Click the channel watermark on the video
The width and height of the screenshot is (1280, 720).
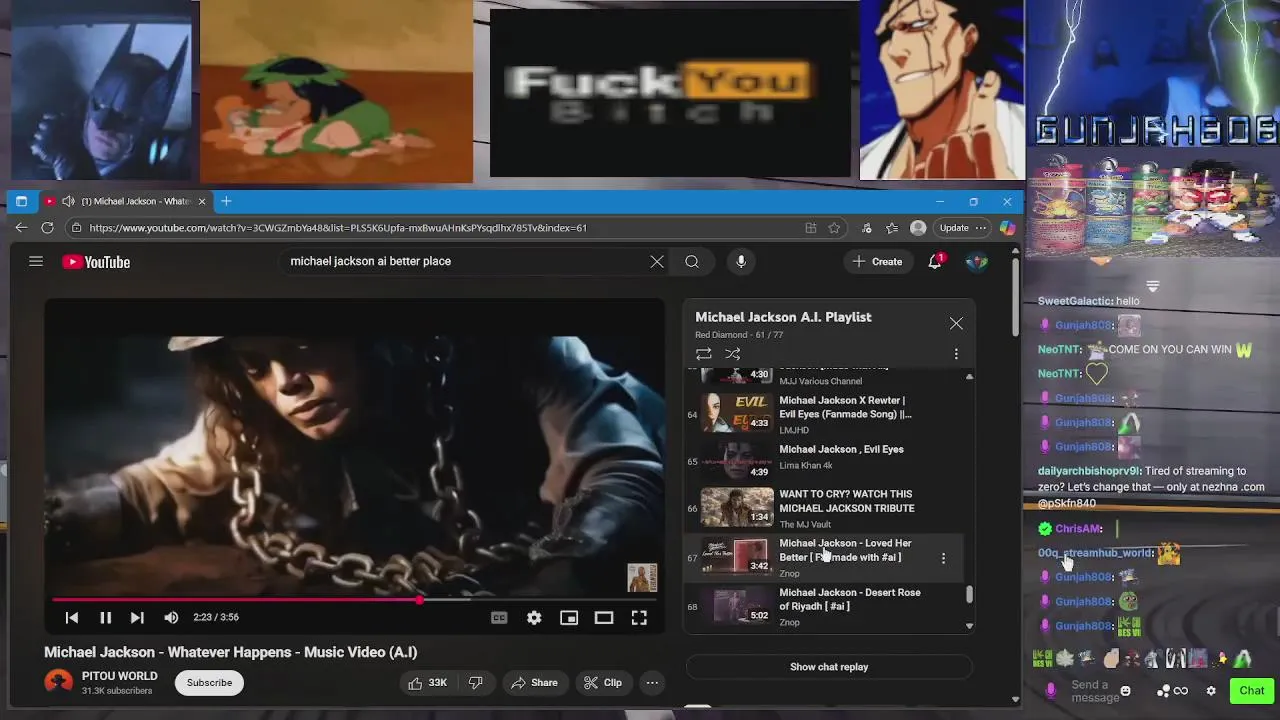pos(642,578)
